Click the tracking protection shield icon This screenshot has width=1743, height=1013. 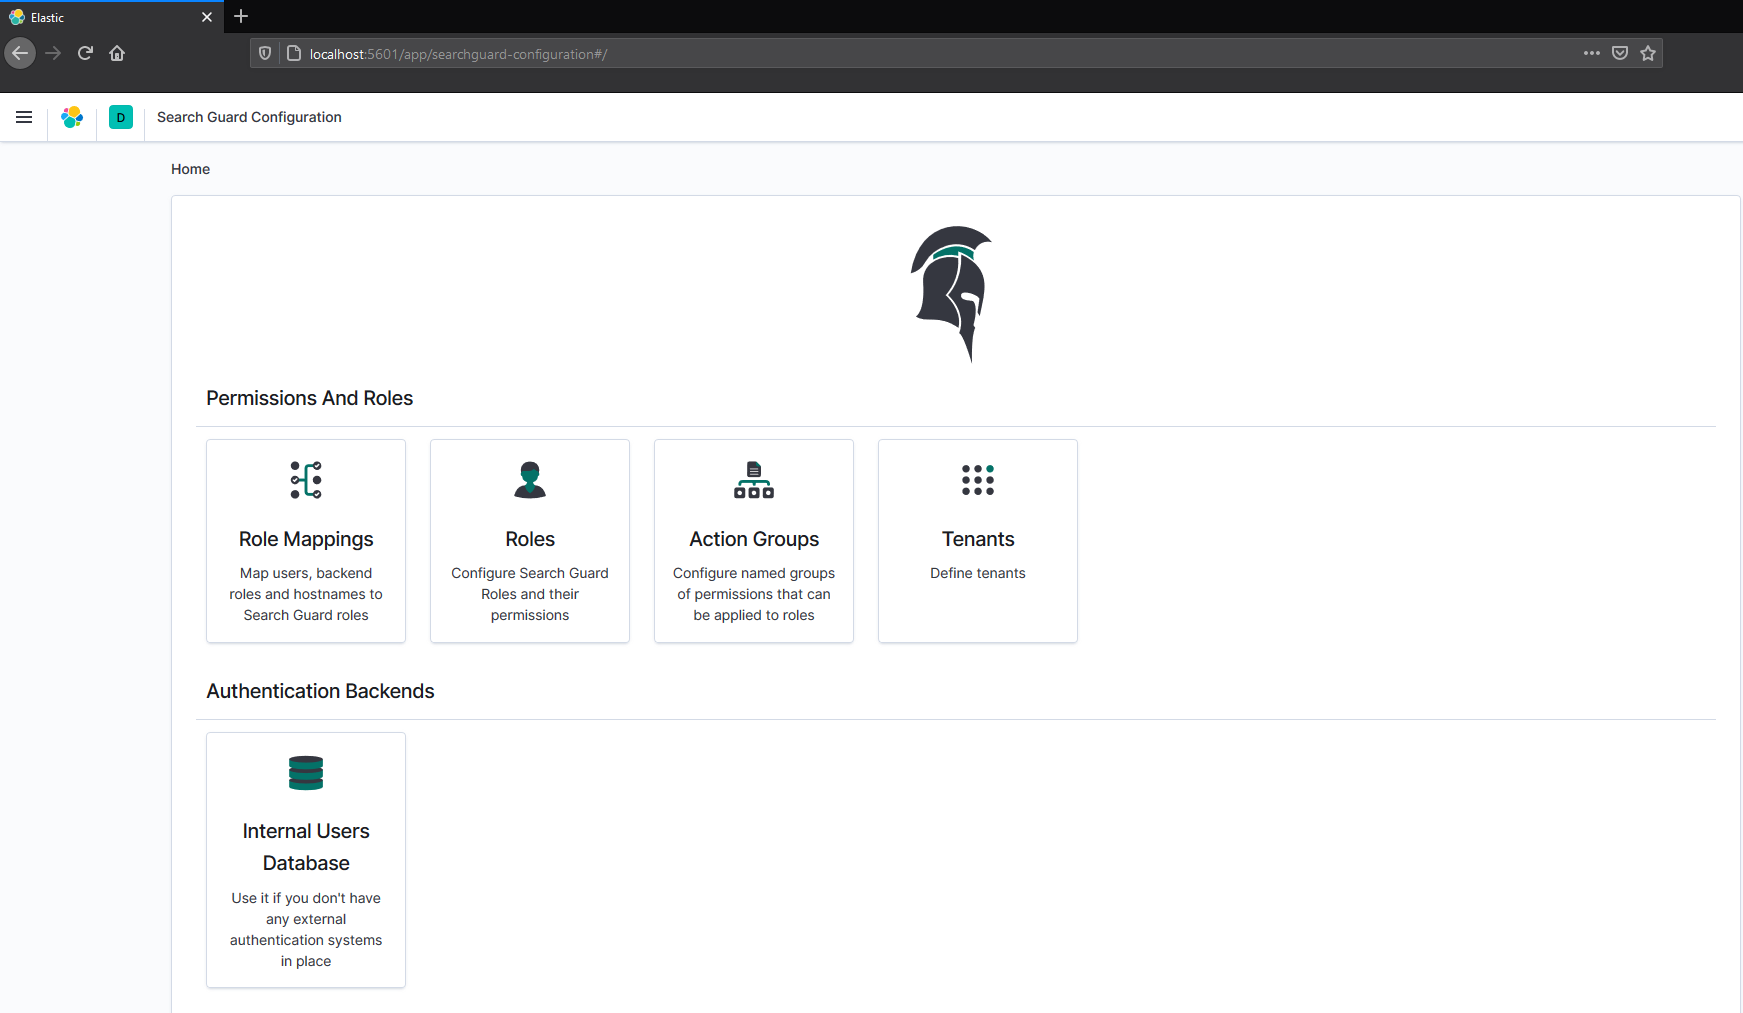pyautogui.click(x=265, y=53)
